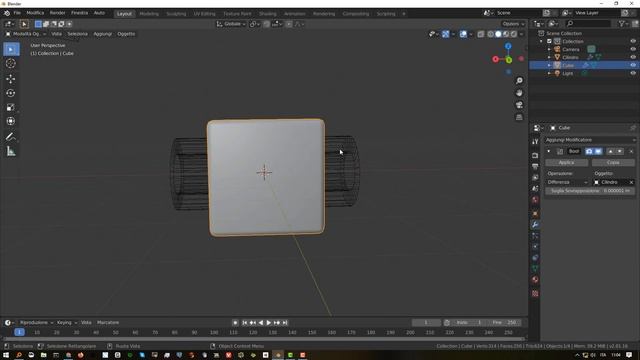640x360 pixels.
Task: Switch to the UV Editing workspace tab
Action: (204, 13)
